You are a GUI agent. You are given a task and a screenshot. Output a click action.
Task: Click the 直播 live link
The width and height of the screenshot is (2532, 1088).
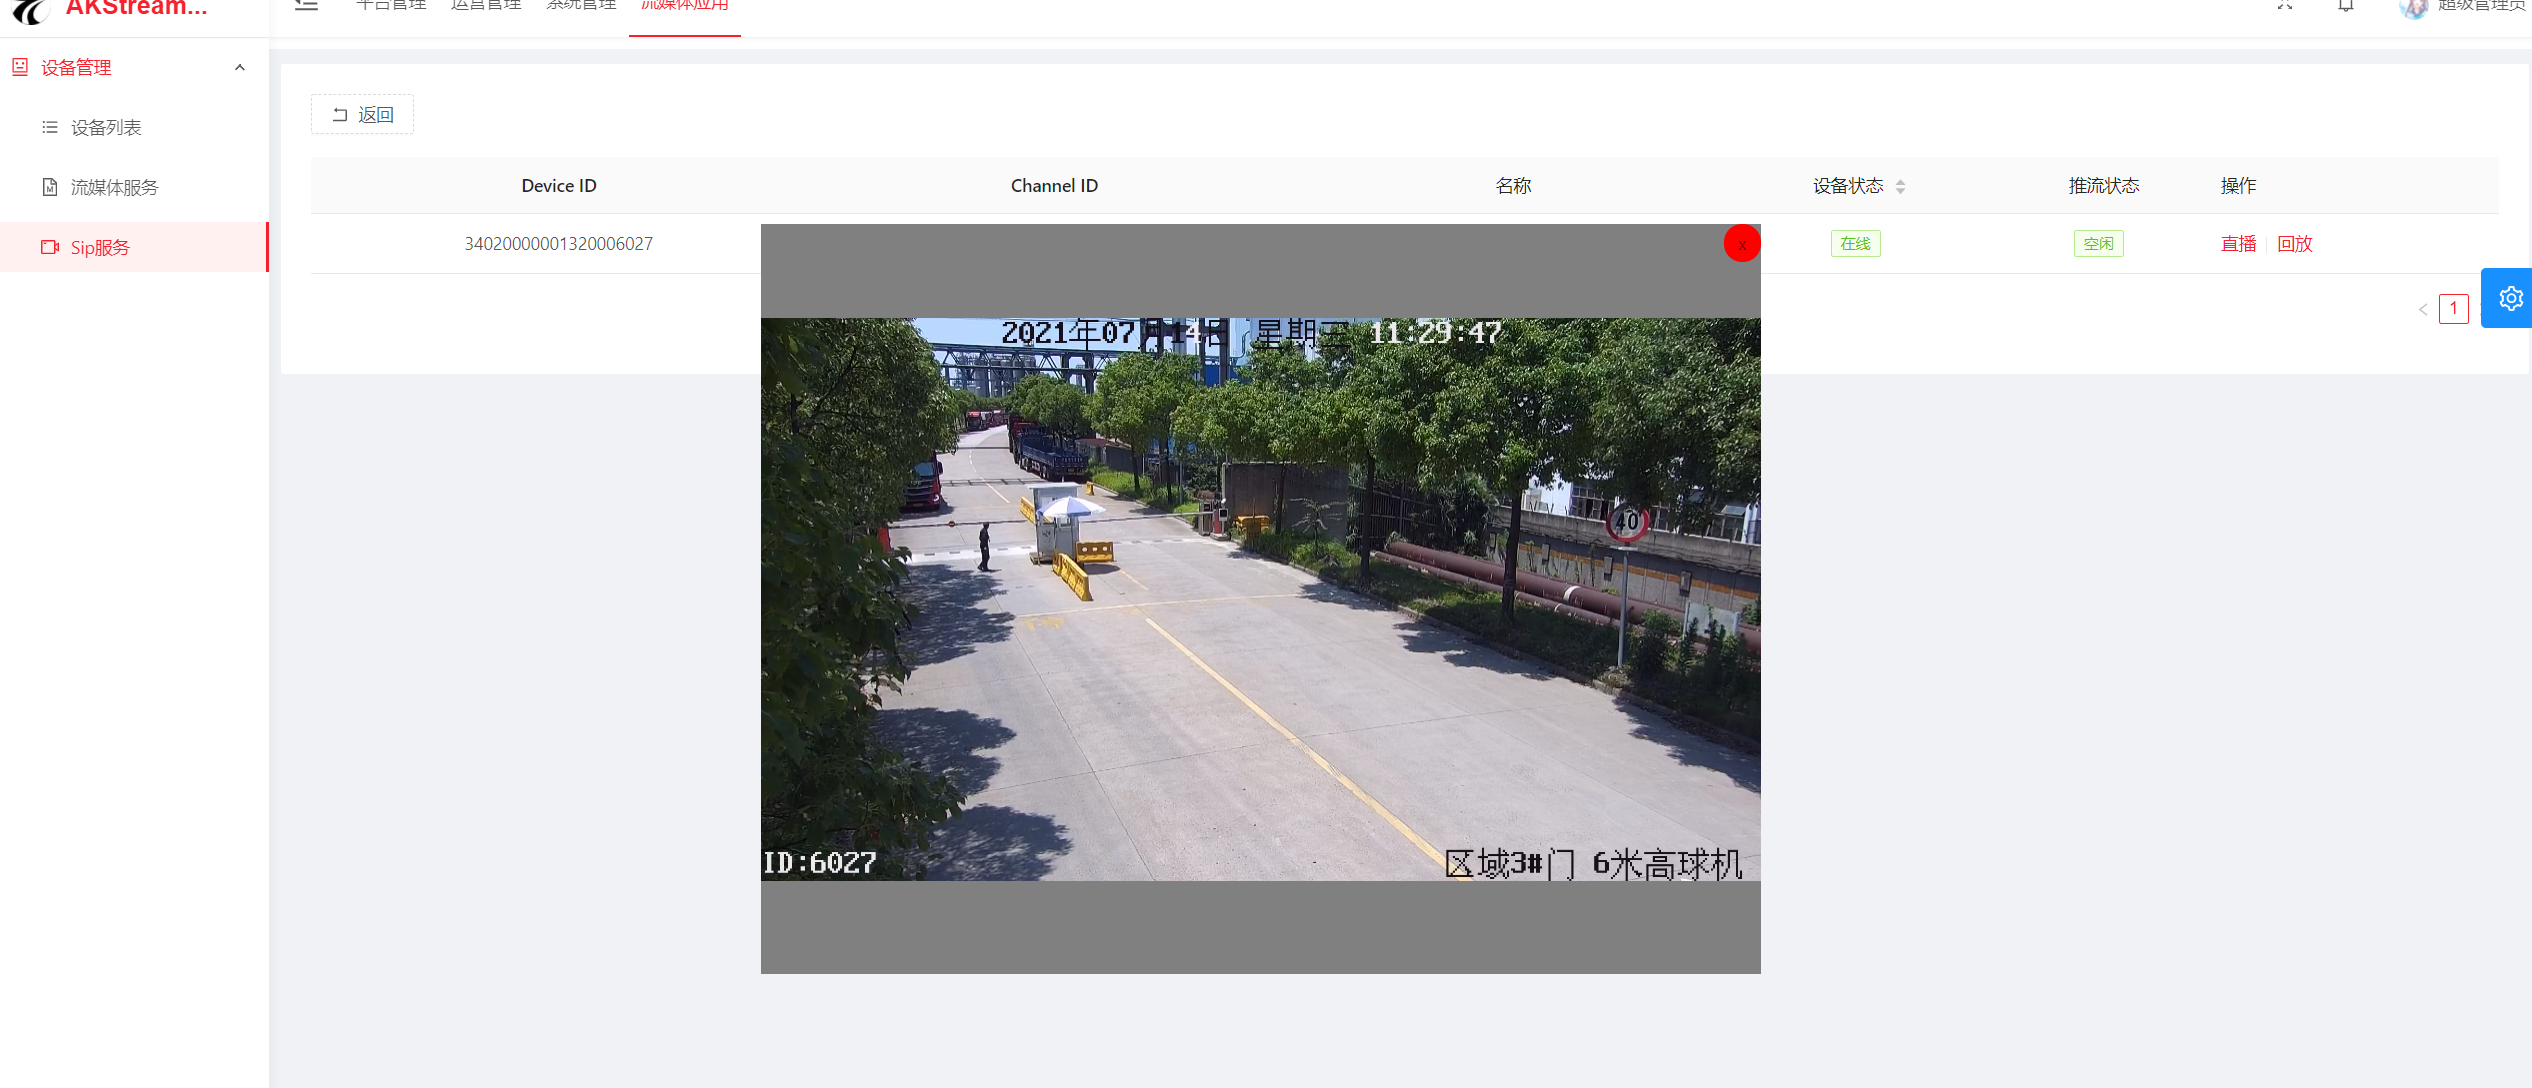point(2238,244)
